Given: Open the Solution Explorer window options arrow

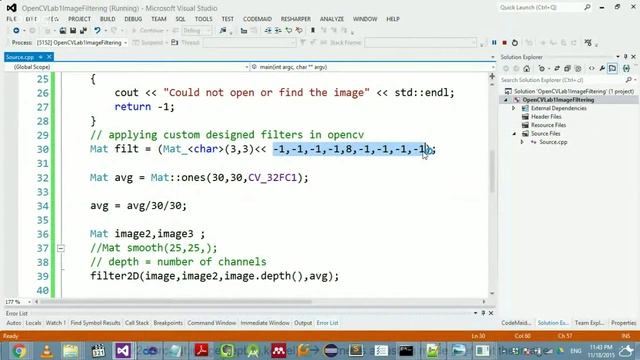Looking at the screenshot, I should click(618, 57).
